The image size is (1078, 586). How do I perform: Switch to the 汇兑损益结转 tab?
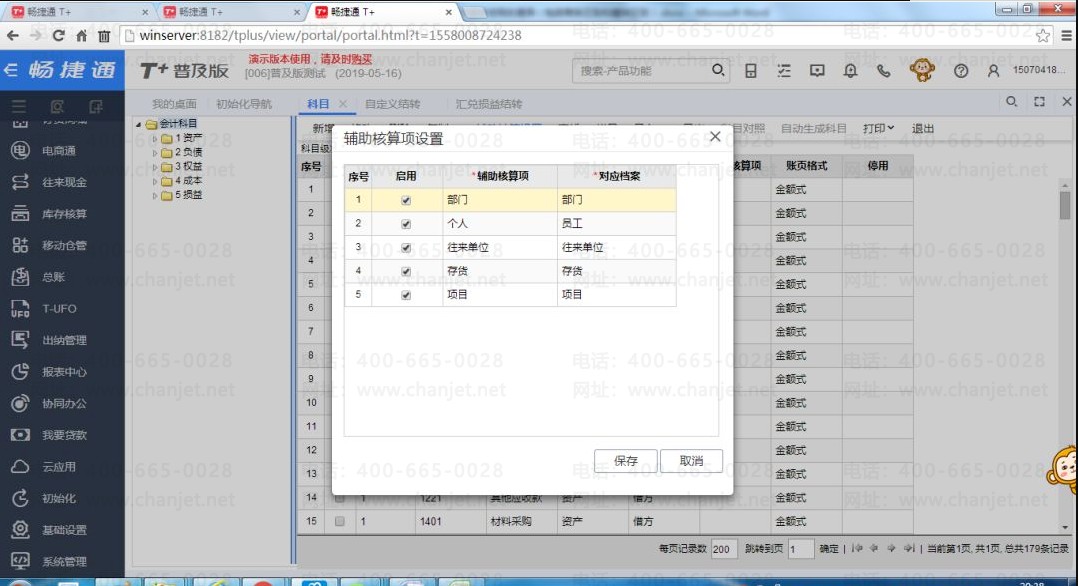488,104
